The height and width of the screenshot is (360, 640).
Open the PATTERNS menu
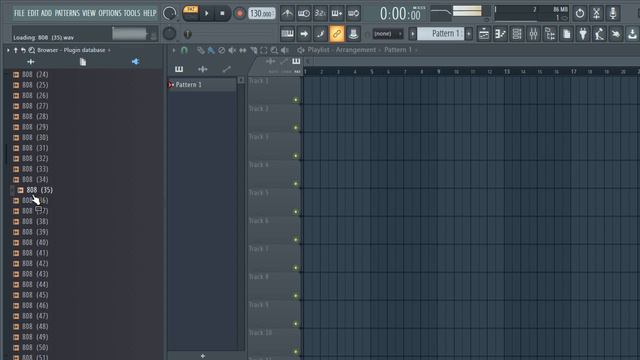(x=67, y=13)
